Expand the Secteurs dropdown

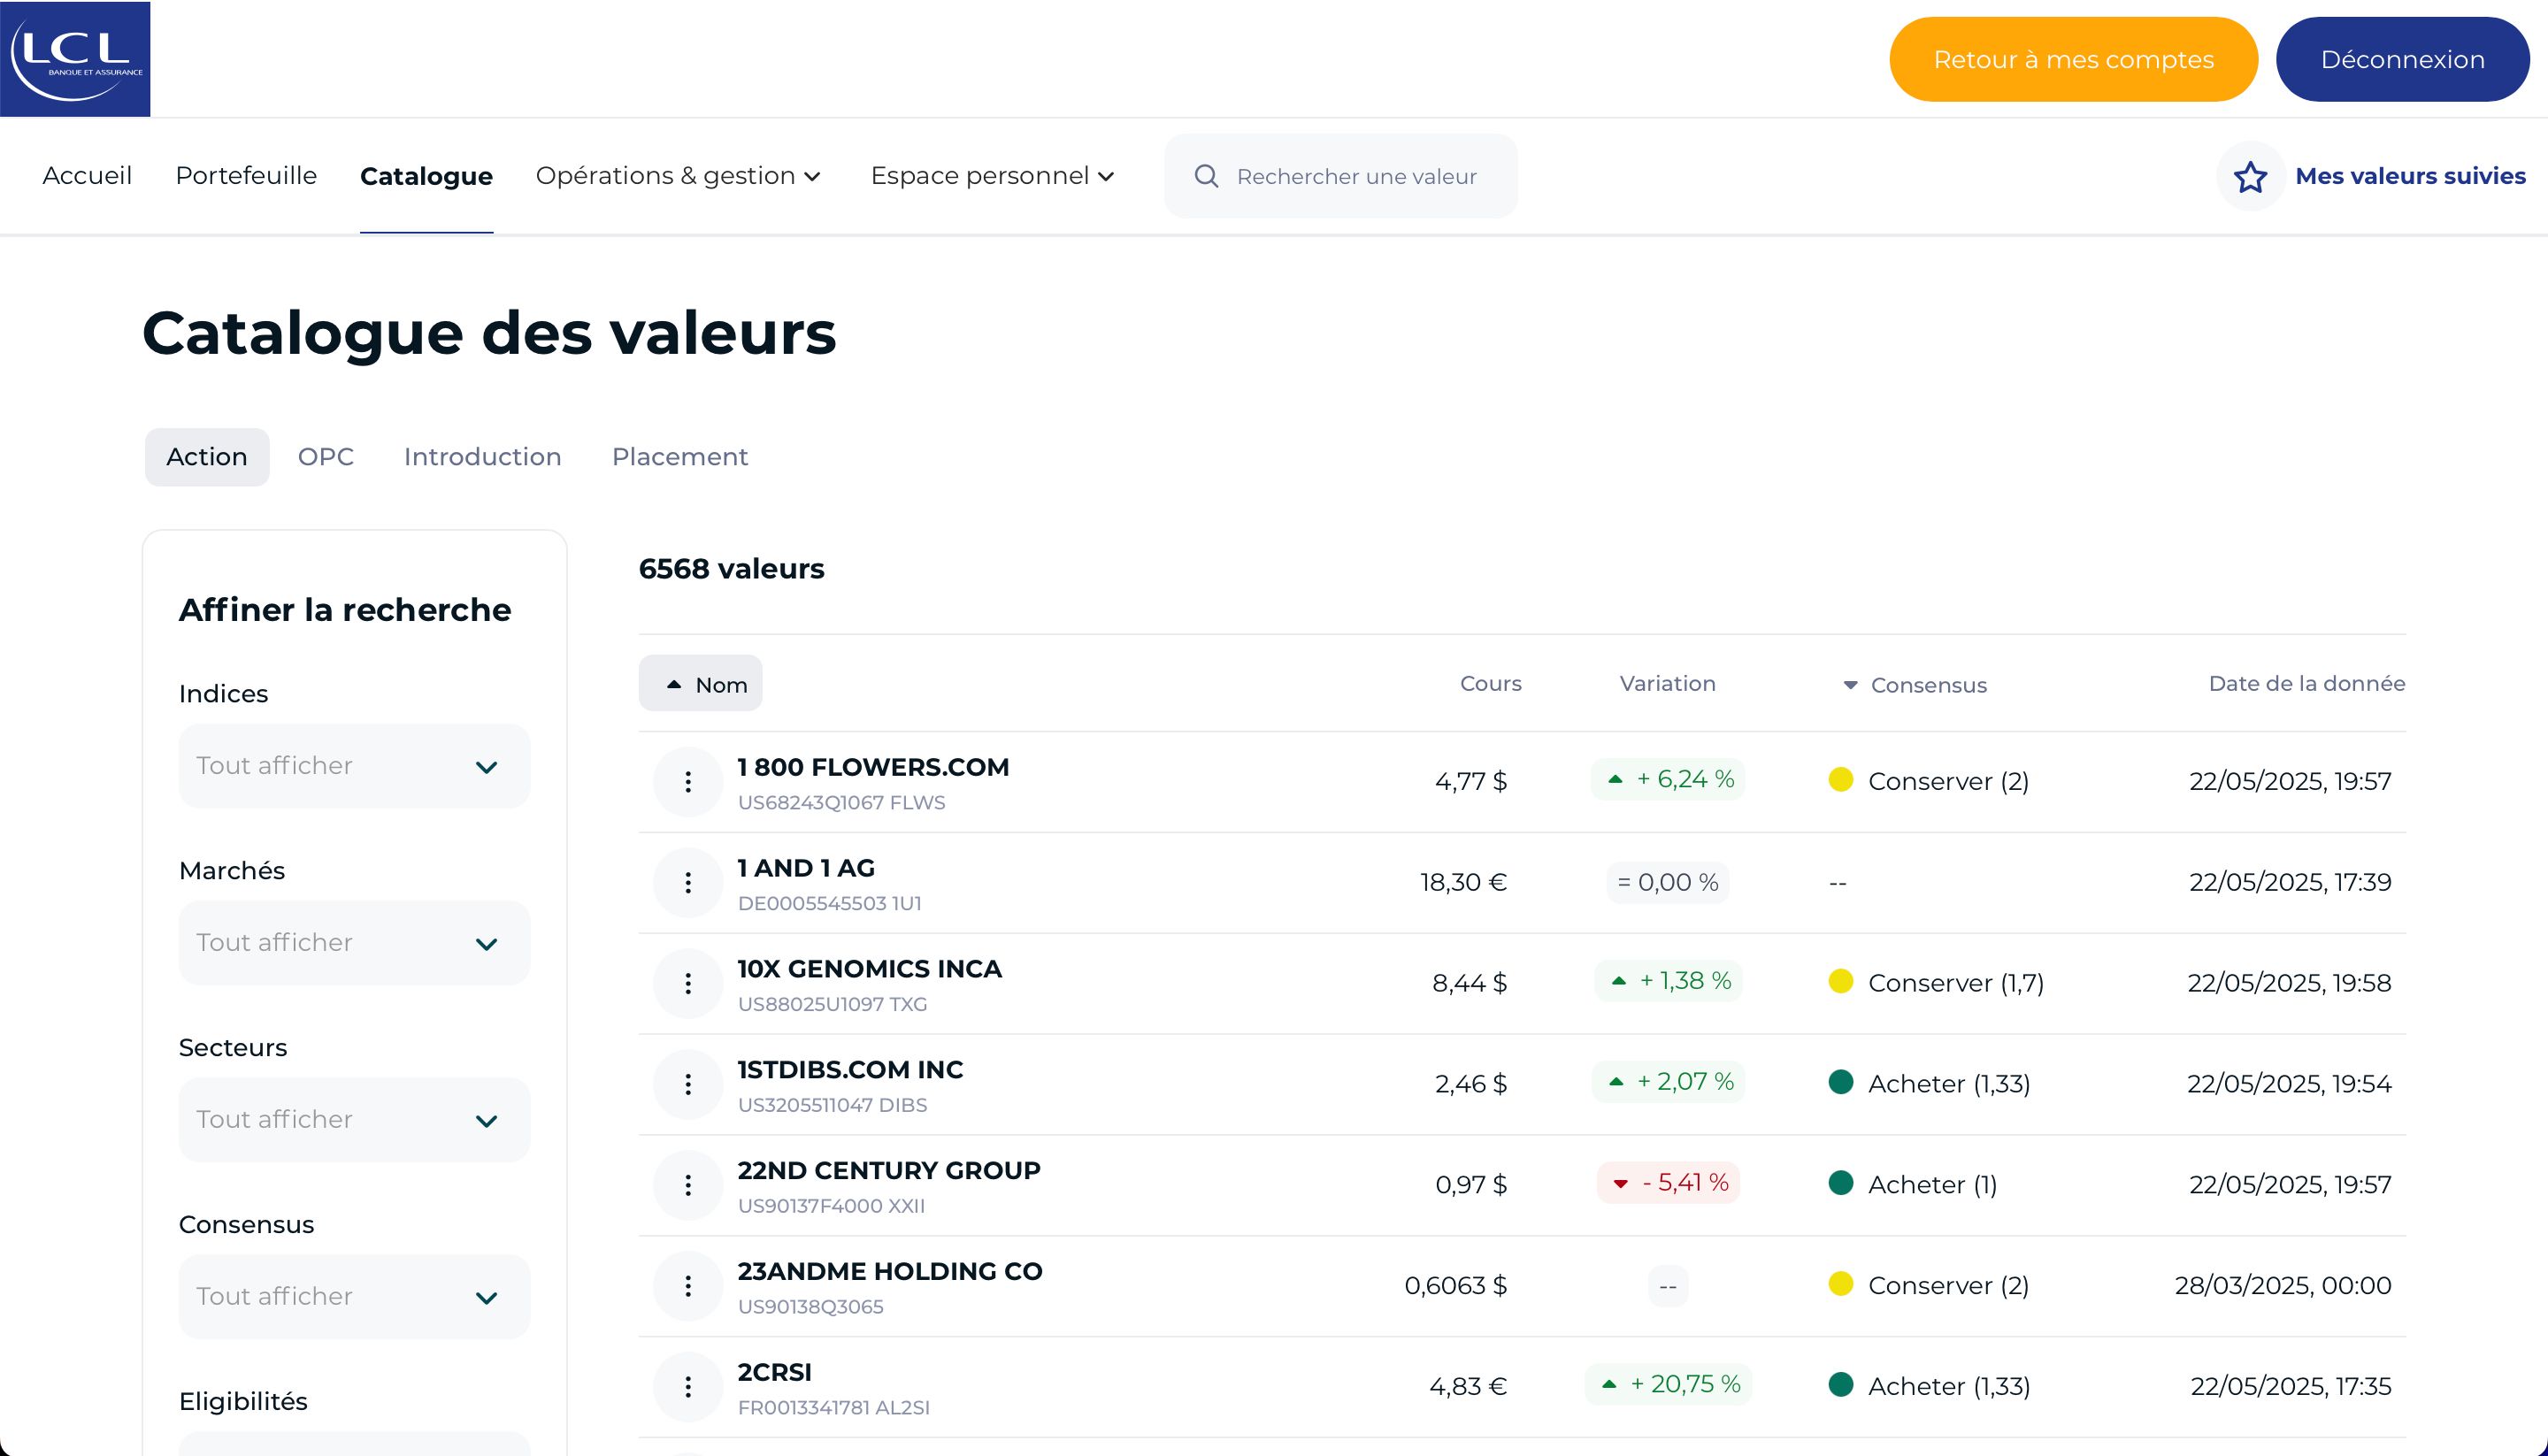tap(354, 1120)
